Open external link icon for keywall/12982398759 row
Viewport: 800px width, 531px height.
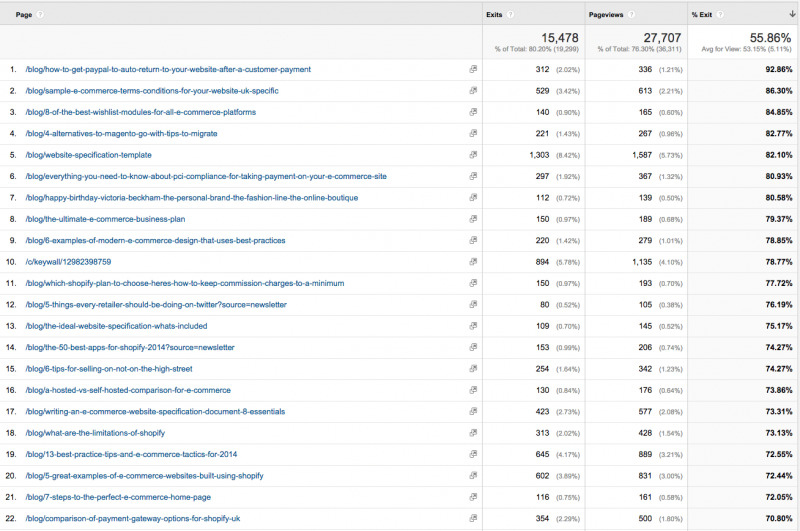click(x=473, y=262)
